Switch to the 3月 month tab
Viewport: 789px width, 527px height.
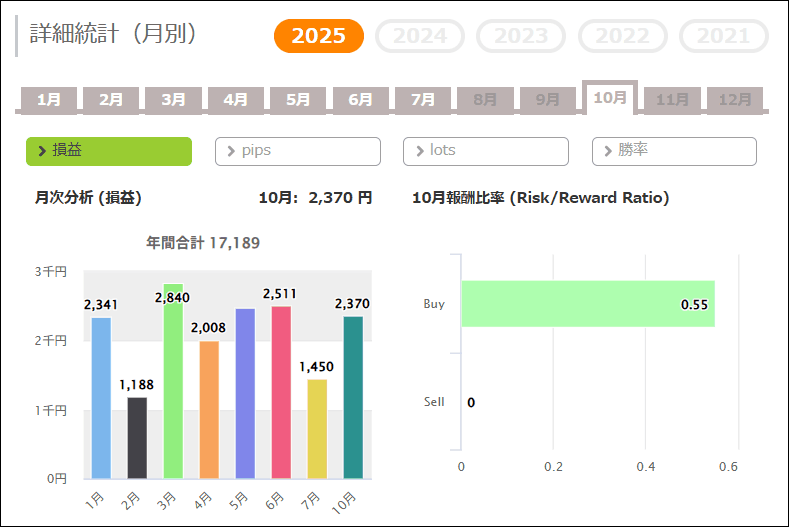pyautogui.click(x=174, y=100)
